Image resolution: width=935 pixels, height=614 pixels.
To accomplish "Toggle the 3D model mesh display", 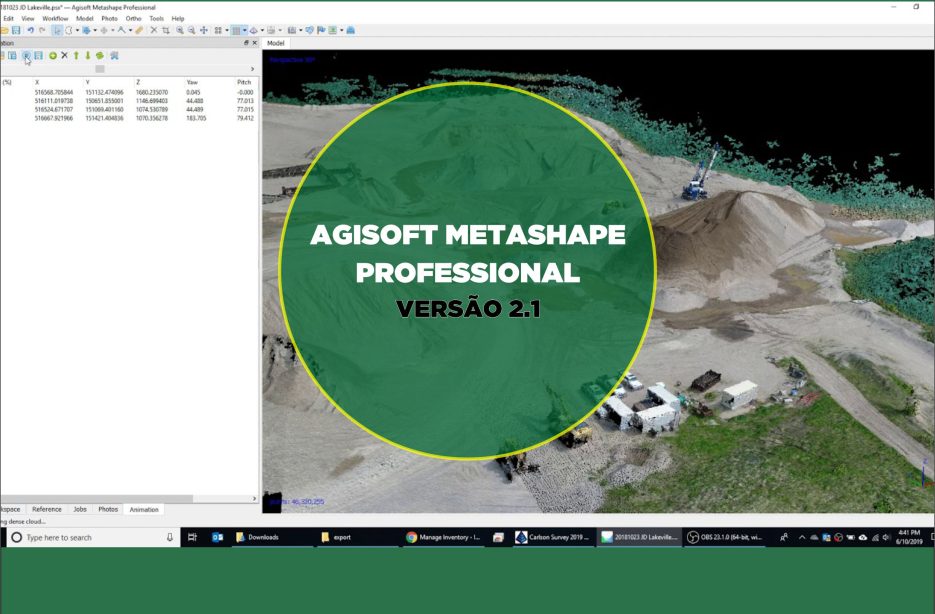I will (253, 30).
